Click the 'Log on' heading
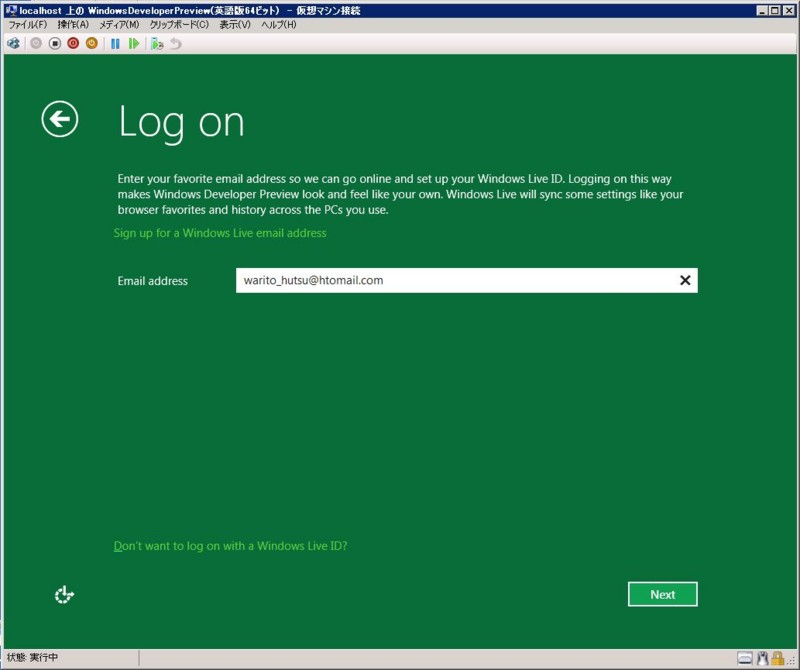This screenshot has width=800, height=670. pyautogui.click(x=182, y=122)
